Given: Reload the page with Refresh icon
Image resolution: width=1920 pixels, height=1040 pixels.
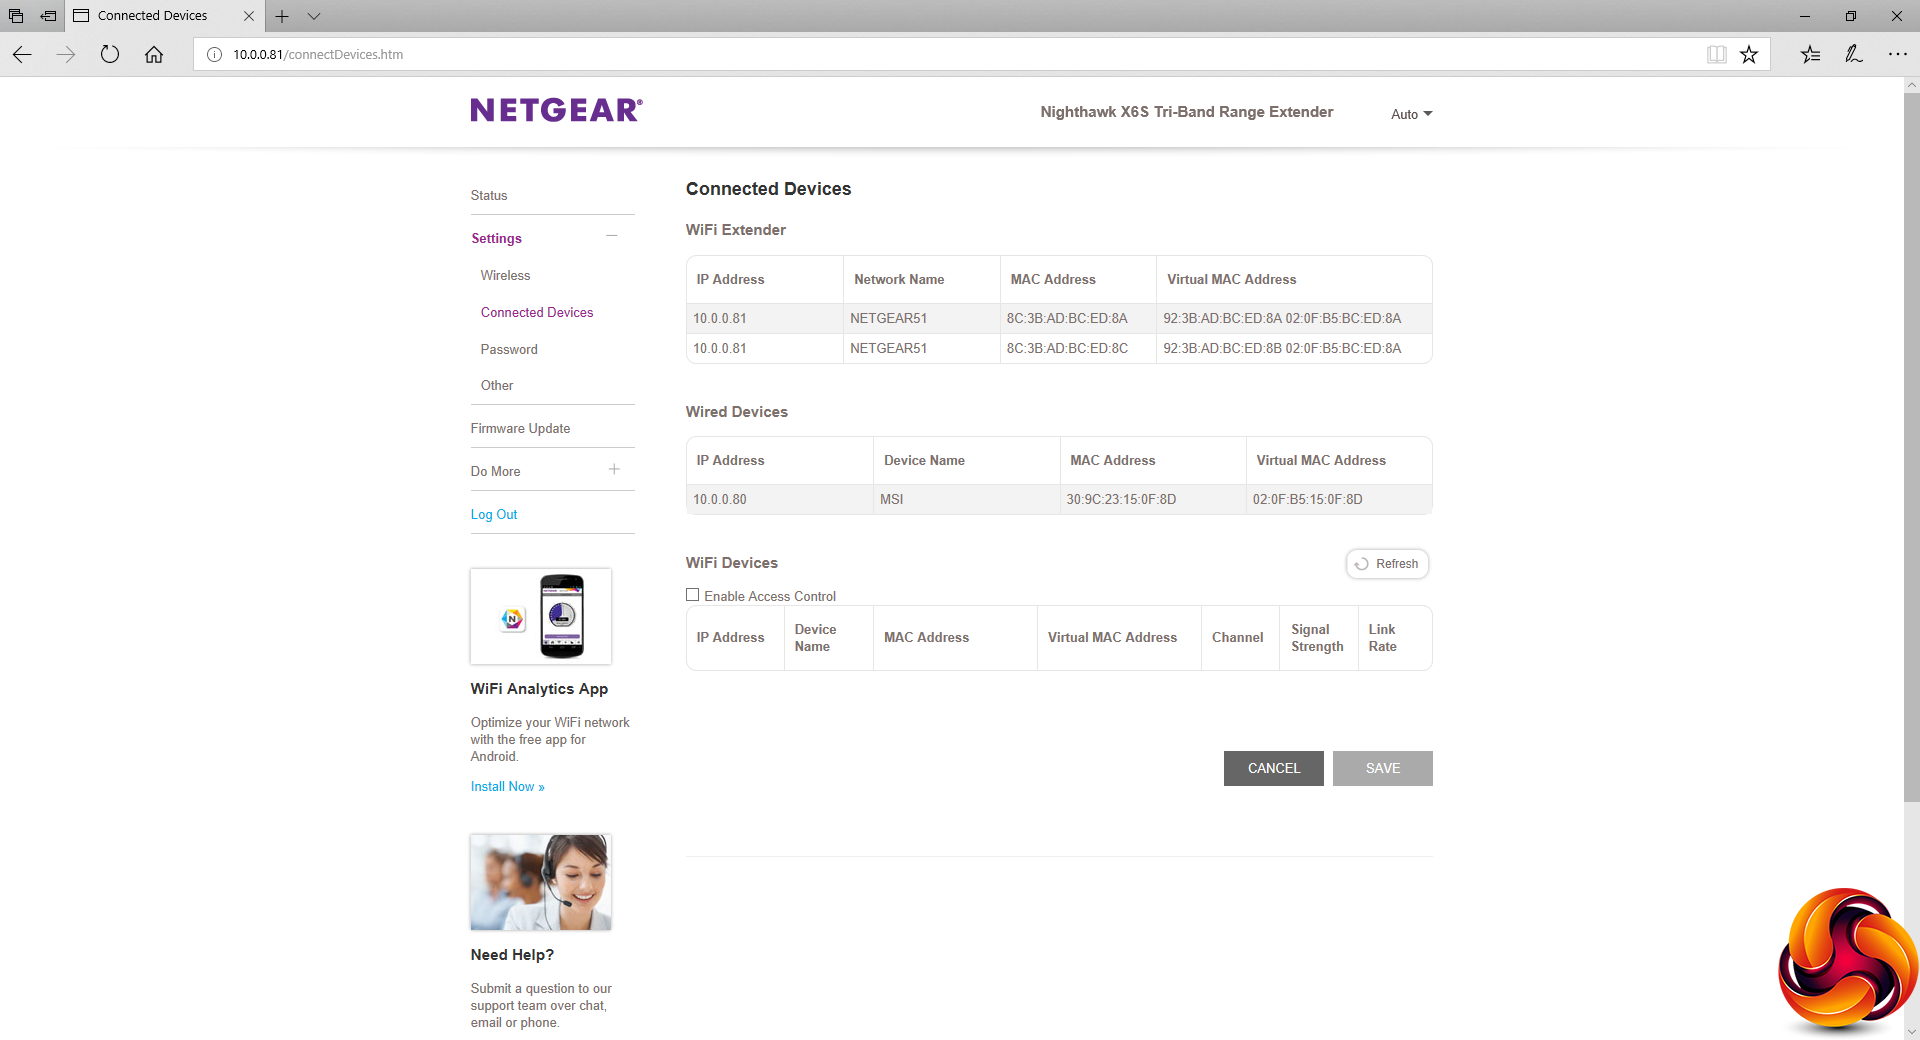Looking at the screenshot, I should 110,54.
